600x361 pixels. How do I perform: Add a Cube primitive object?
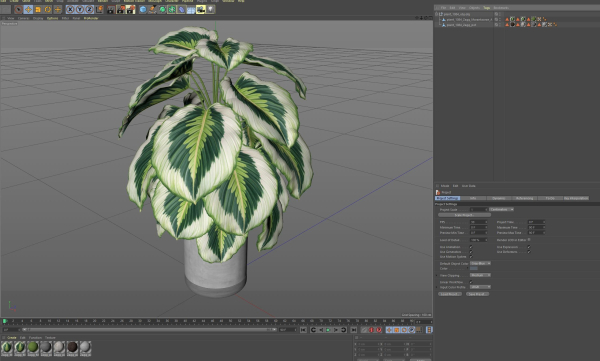143,10
